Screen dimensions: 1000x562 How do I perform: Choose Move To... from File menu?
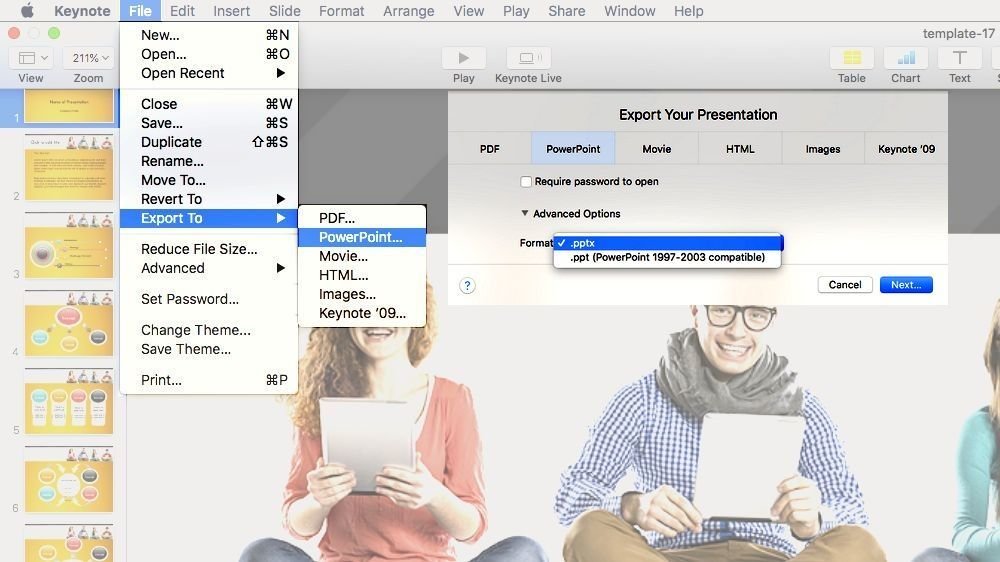209,181
